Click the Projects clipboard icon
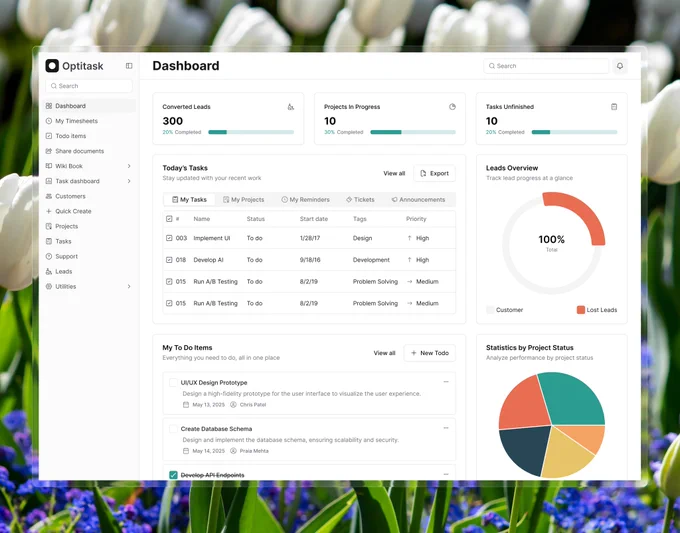Screen dimensions: 680x533 (x=49, y=226)
